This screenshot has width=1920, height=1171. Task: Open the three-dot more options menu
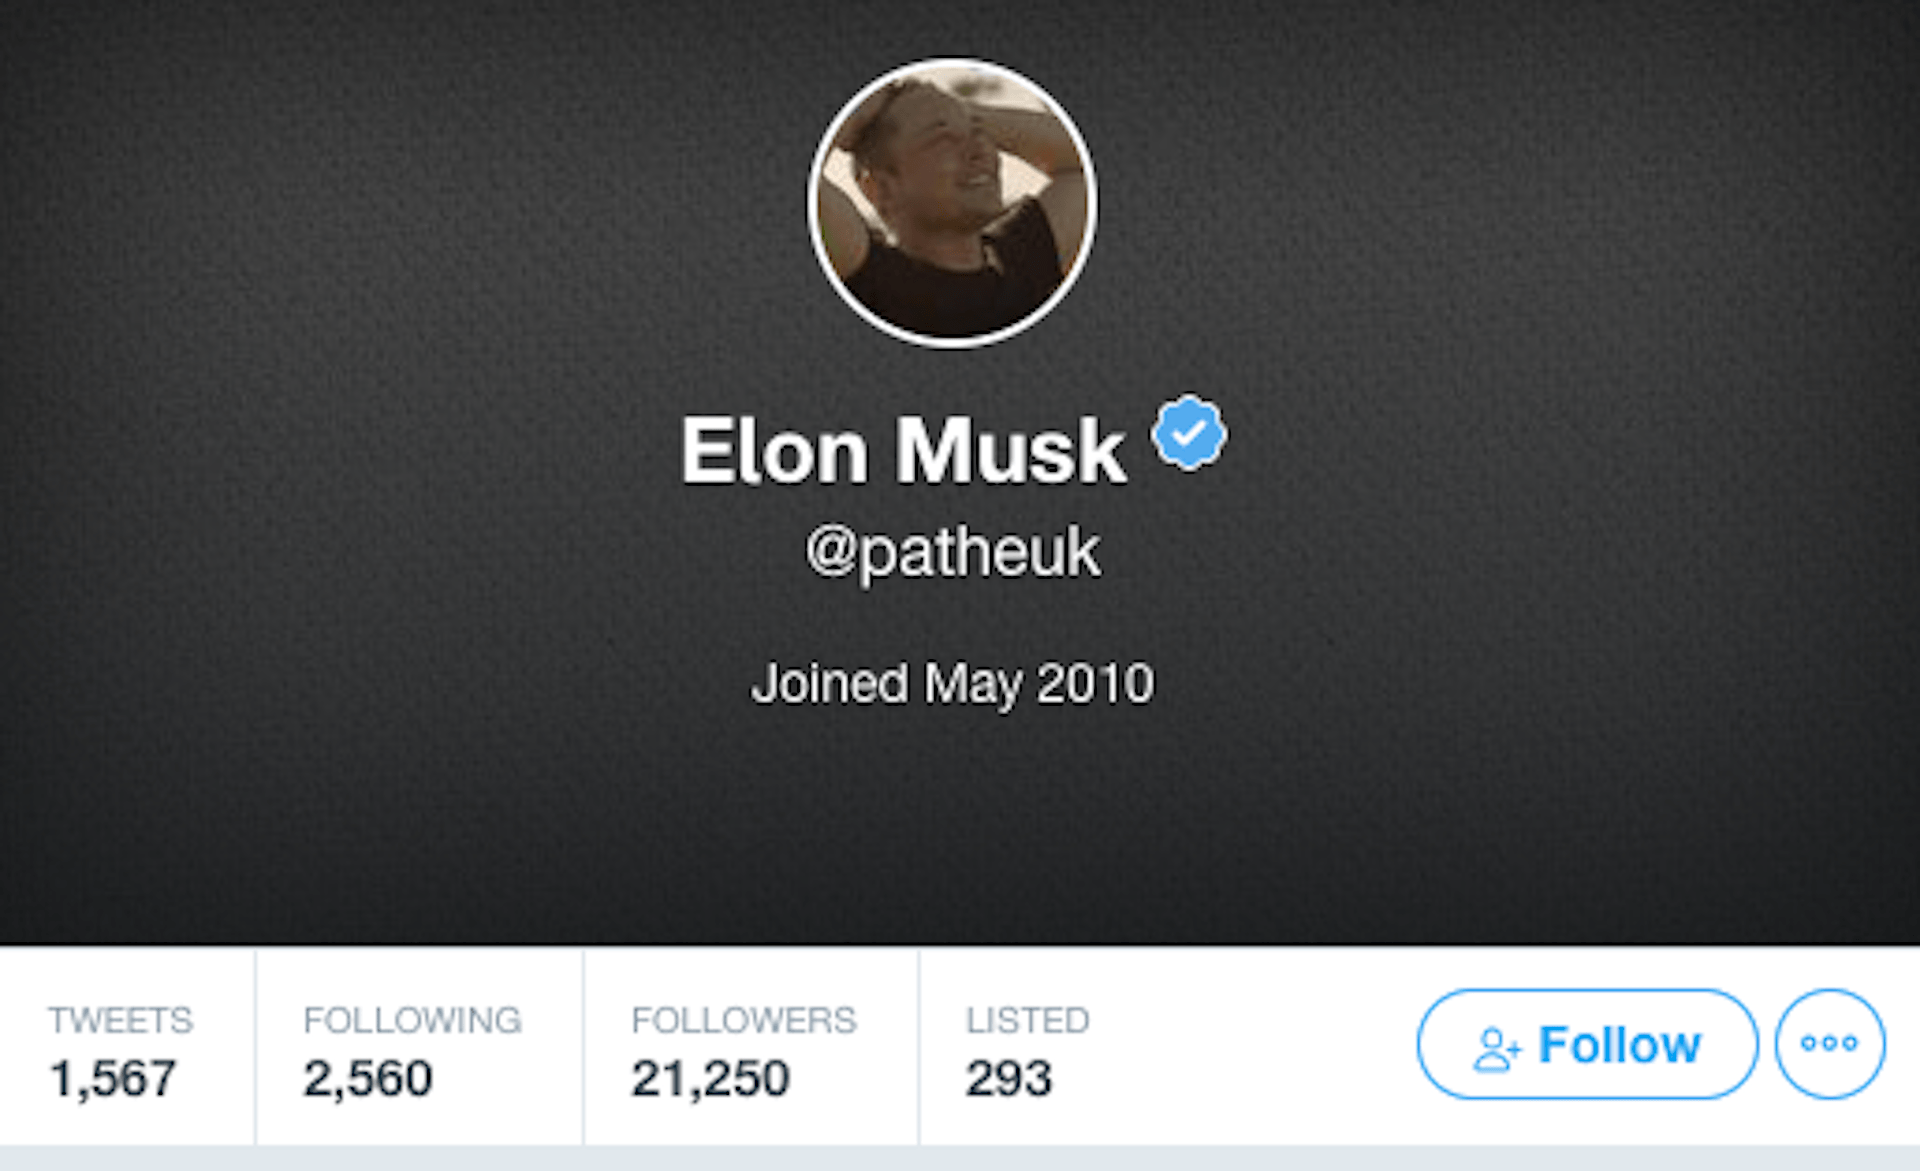(x=1830, y=1044)
